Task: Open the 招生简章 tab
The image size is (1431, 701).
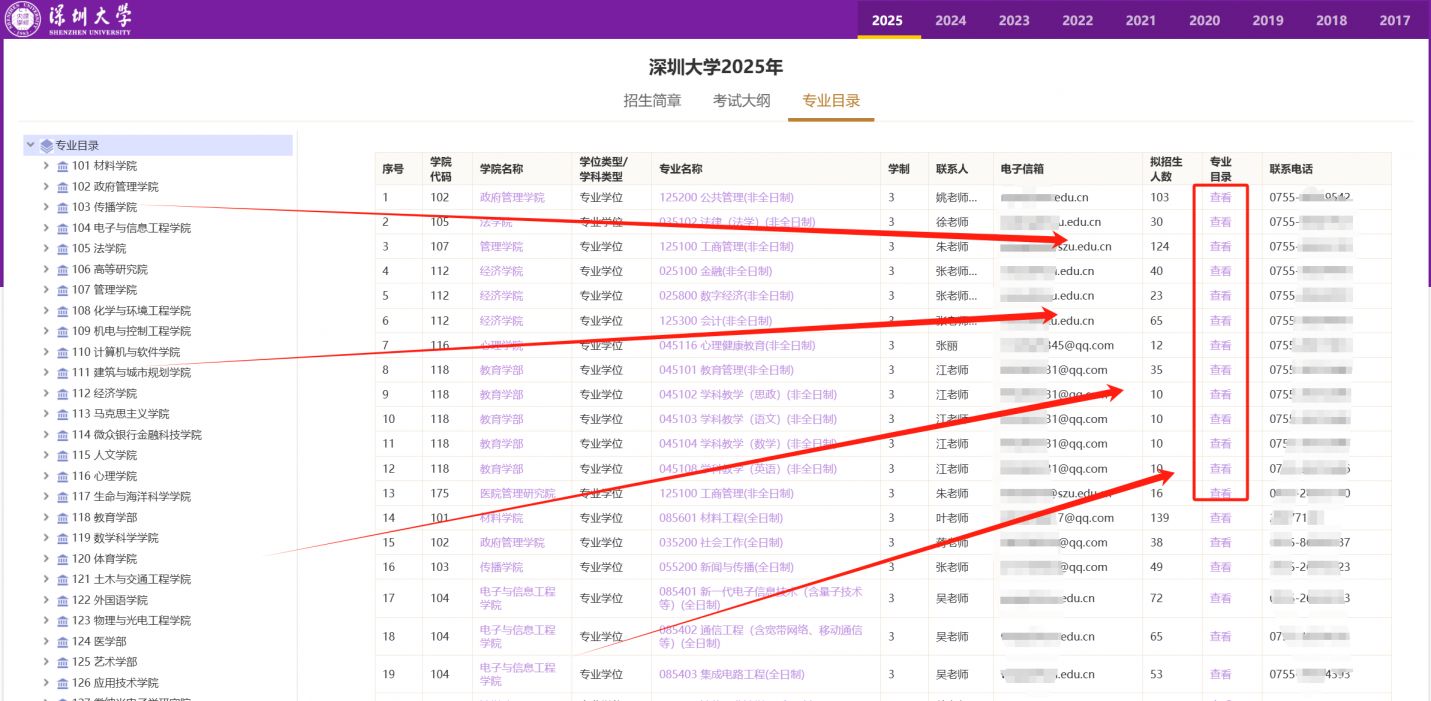Action: [652, 100]
